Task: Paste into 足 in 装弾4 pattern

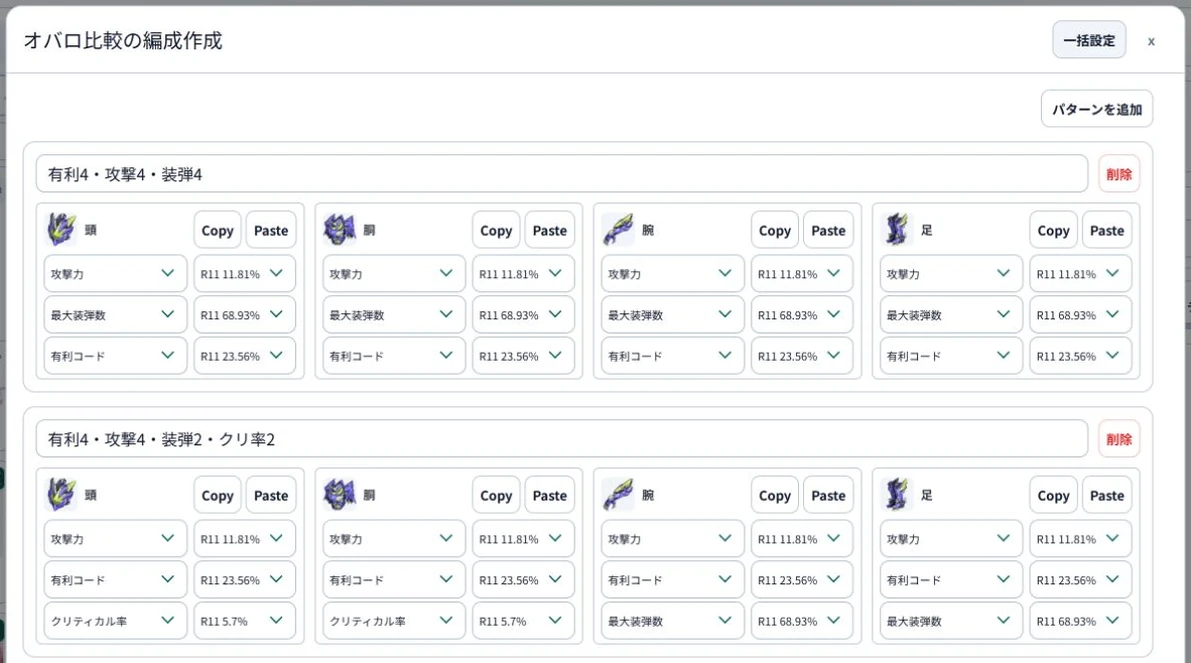Action: pos(1107,231)
